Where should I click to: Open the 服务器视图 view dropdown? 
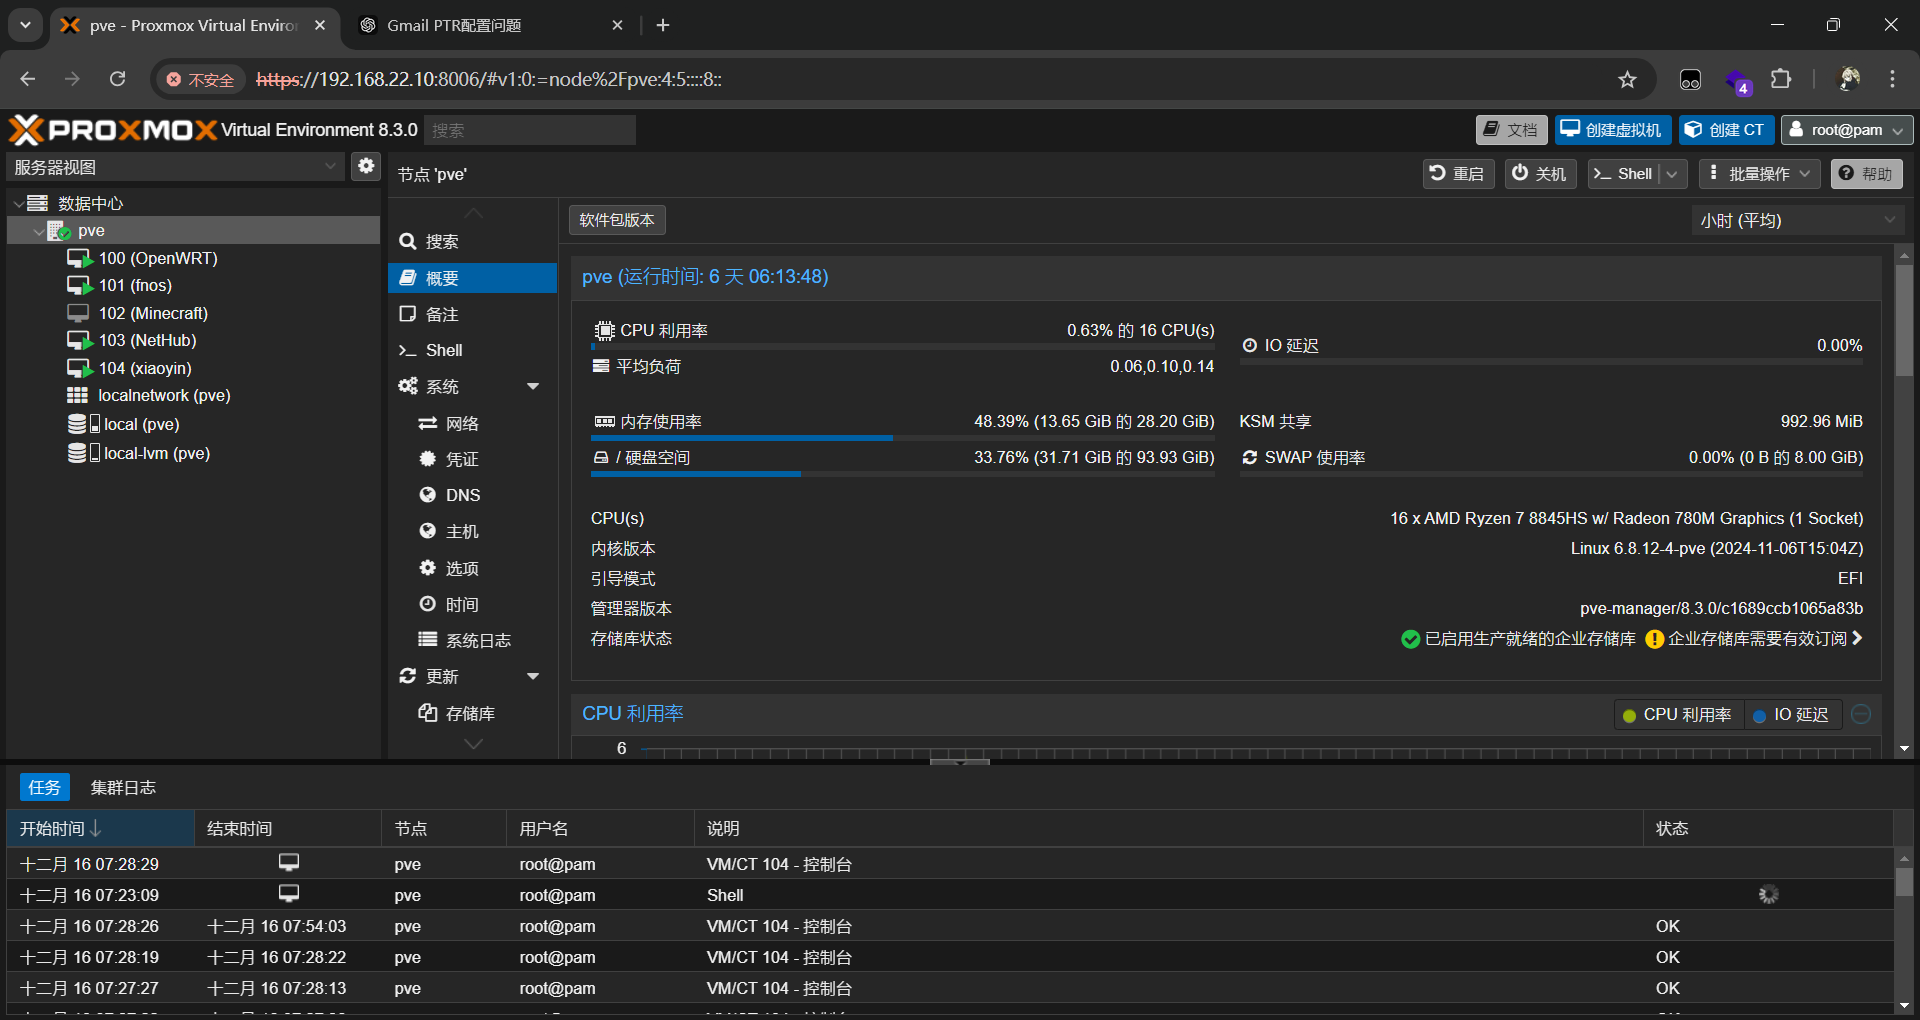click(x=176, y=167)
